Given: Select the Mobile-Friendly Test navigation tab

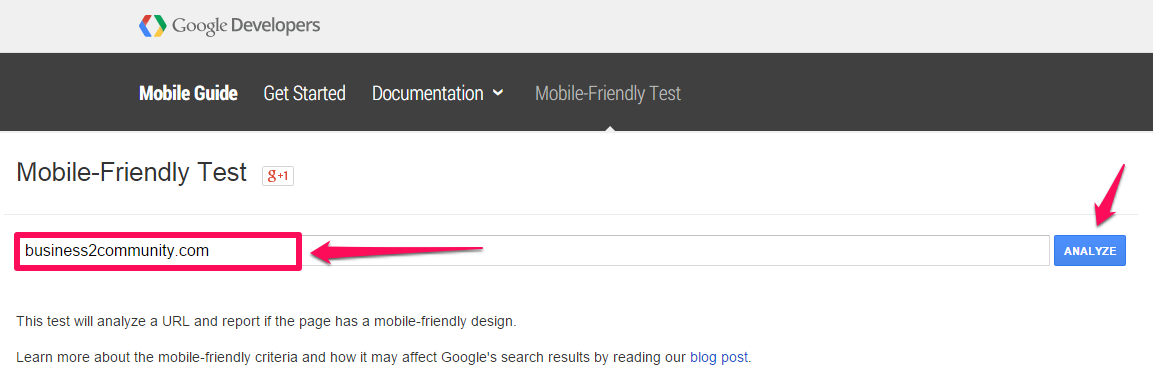Looking at the screenshot, I should click(608, 93).
